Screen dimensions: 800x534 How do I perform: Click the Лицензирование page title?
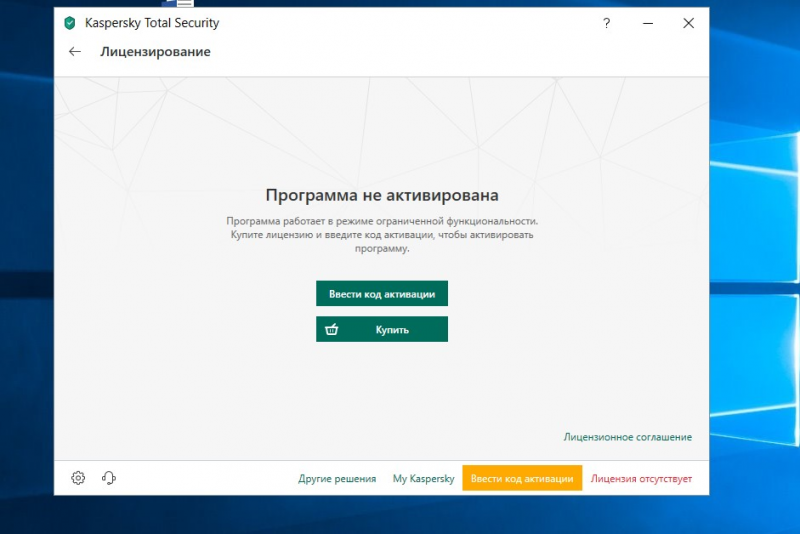pyautogui.click(x=155, y=52)
